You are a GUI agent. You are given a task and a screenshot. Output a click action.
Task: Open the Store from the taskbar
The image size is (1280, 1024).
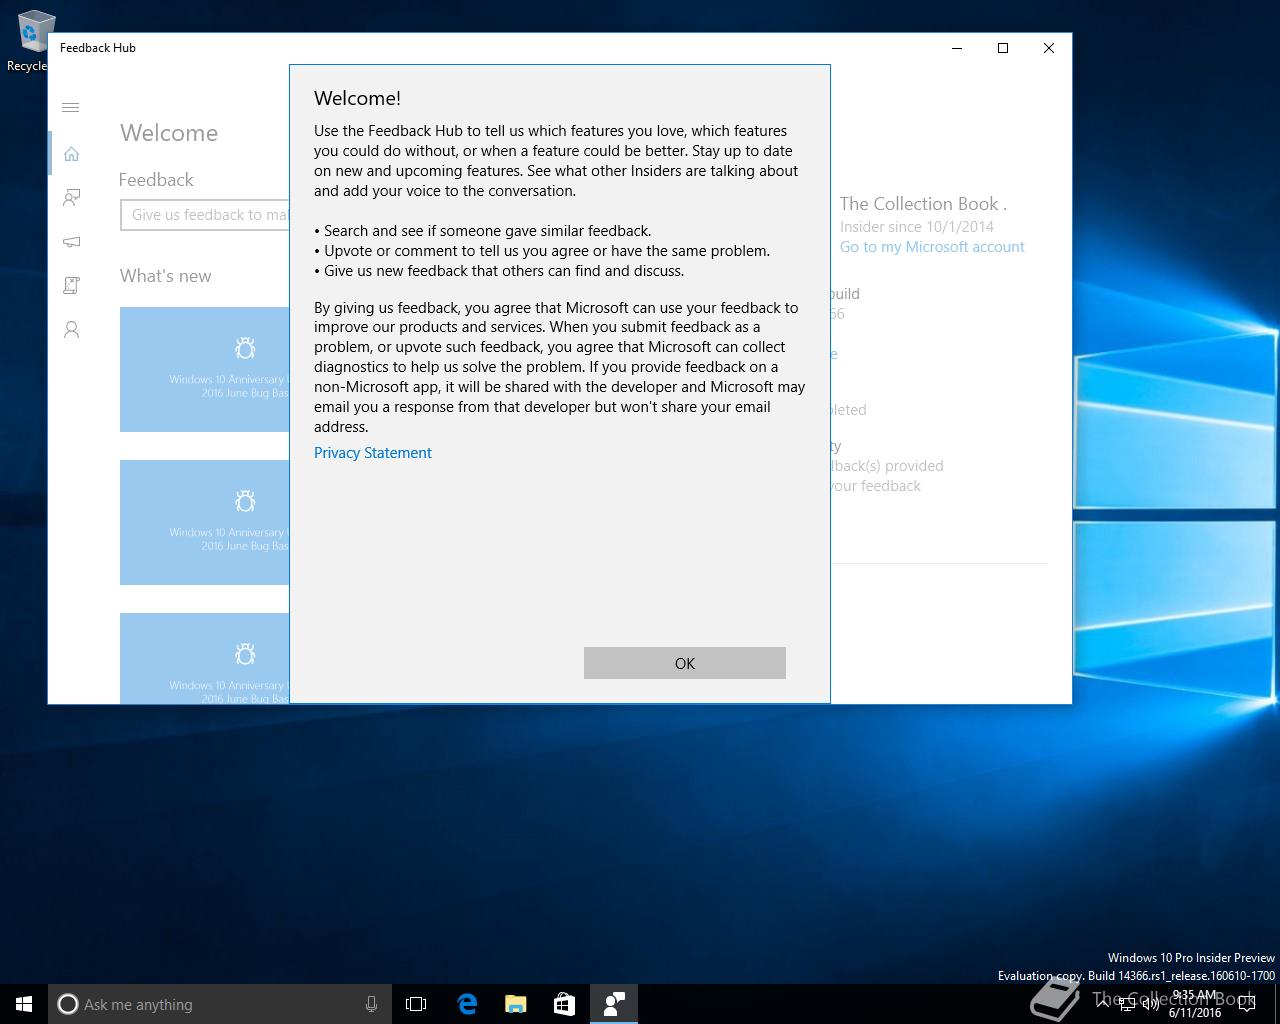point(564,1004)
